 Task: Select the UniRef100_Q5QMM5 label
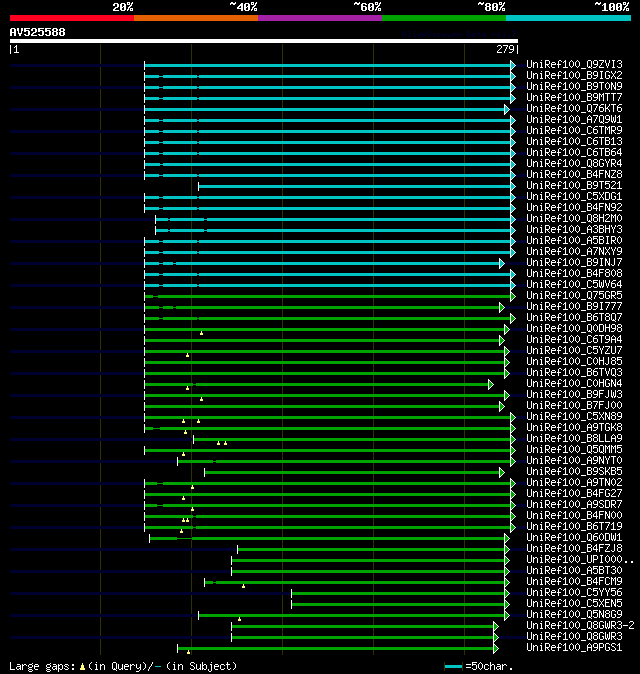(x=574, y=450)
